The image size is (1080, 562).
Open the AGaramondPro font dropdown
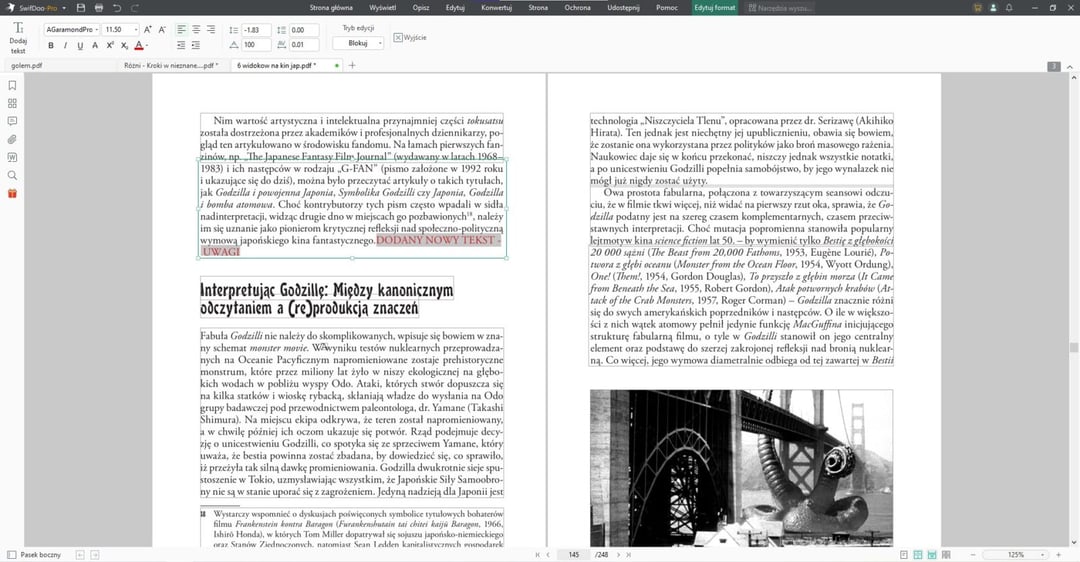click(x=73, y=30)
